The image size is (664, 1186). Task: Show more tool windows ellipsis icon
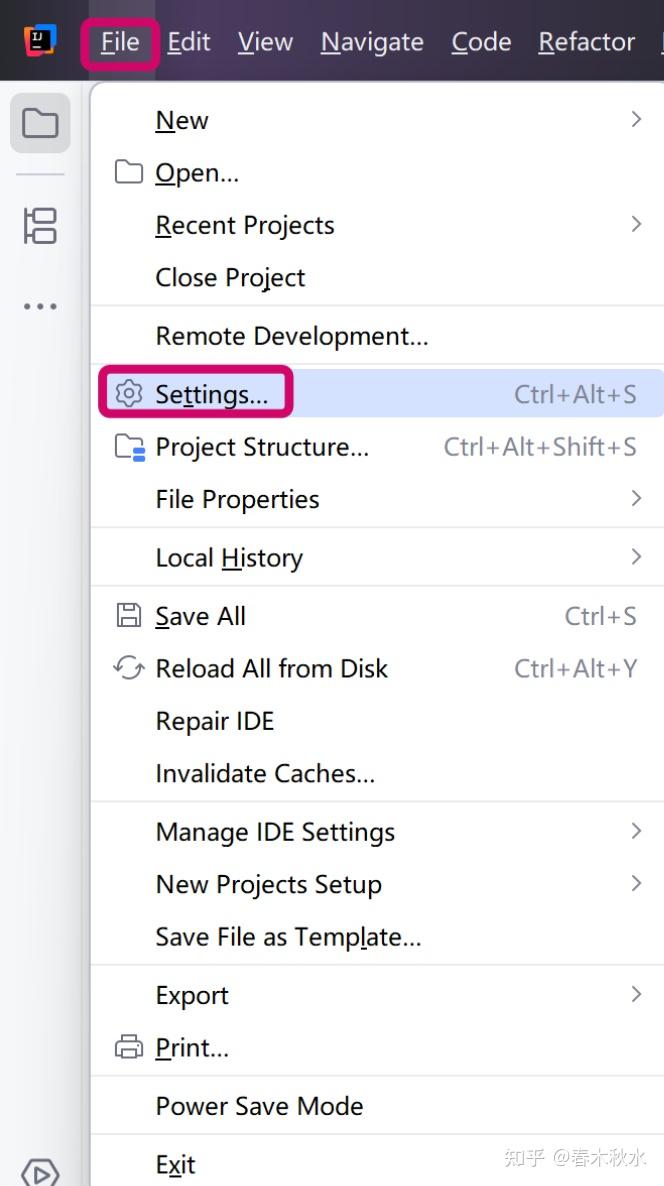coord(40,306)
